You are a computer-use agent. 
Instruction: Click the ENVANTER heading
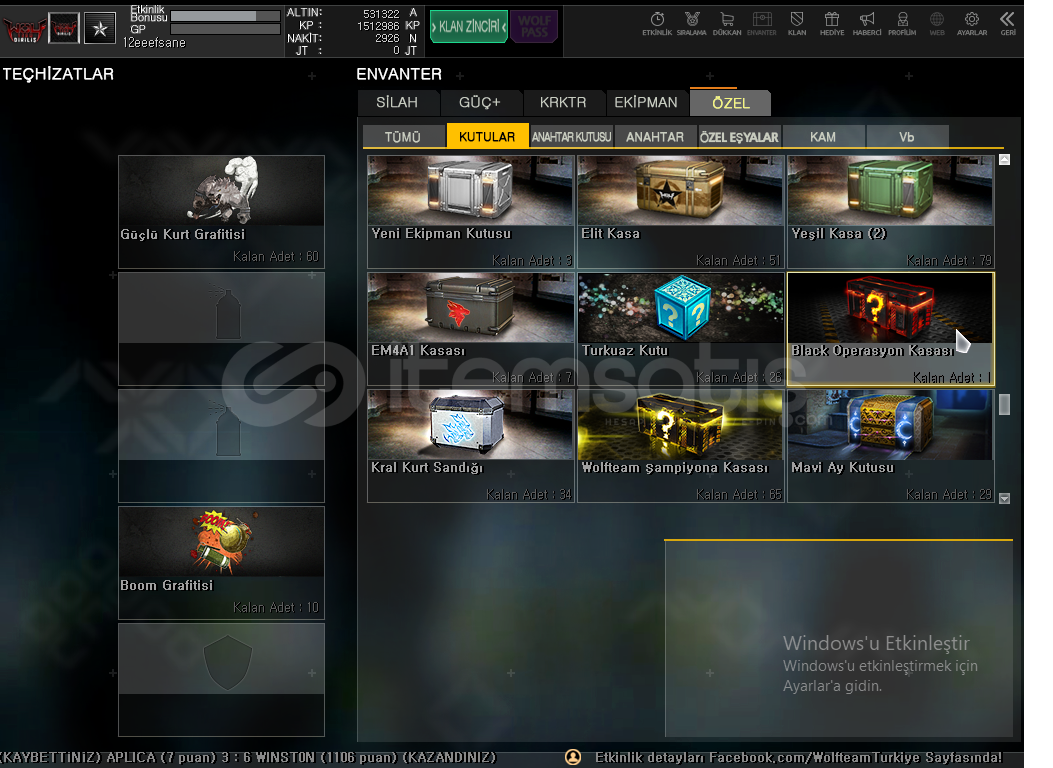[x=399, y=75]
